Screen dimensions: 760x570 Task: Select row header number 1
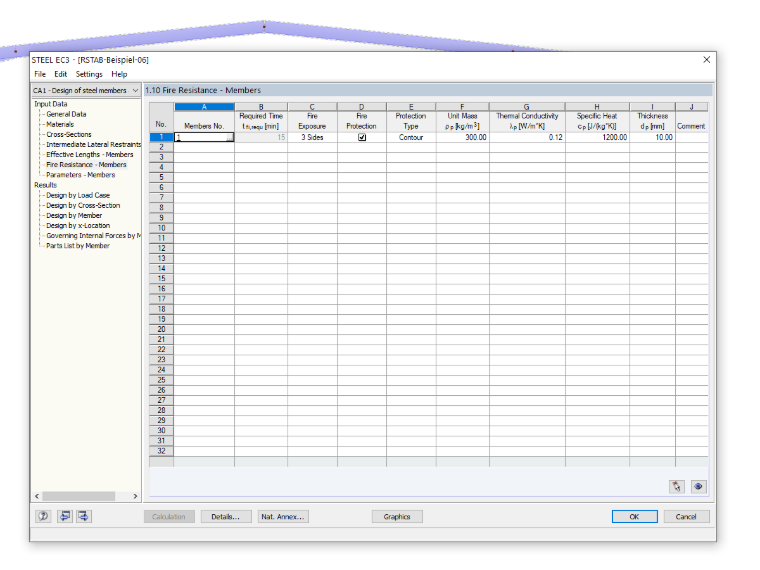pyautogui.click(x=161, y=137)
